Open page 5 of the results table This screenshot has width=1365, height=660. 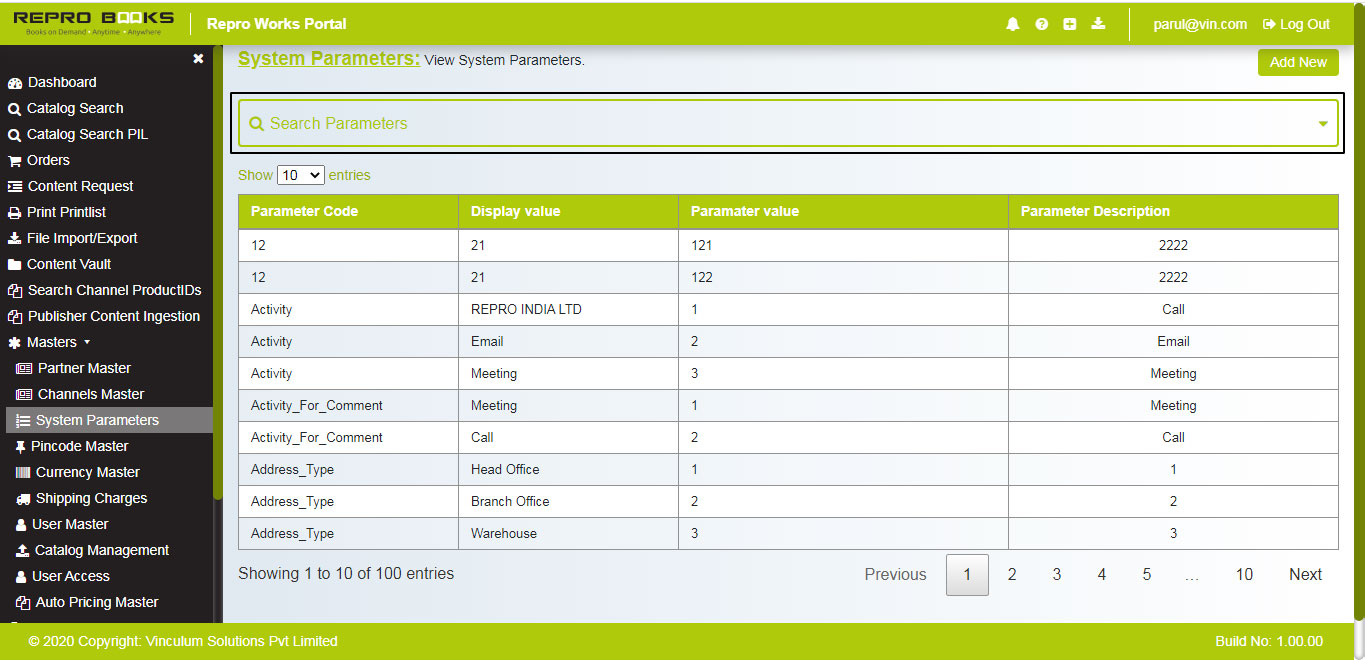click(x=1146, y=574)
